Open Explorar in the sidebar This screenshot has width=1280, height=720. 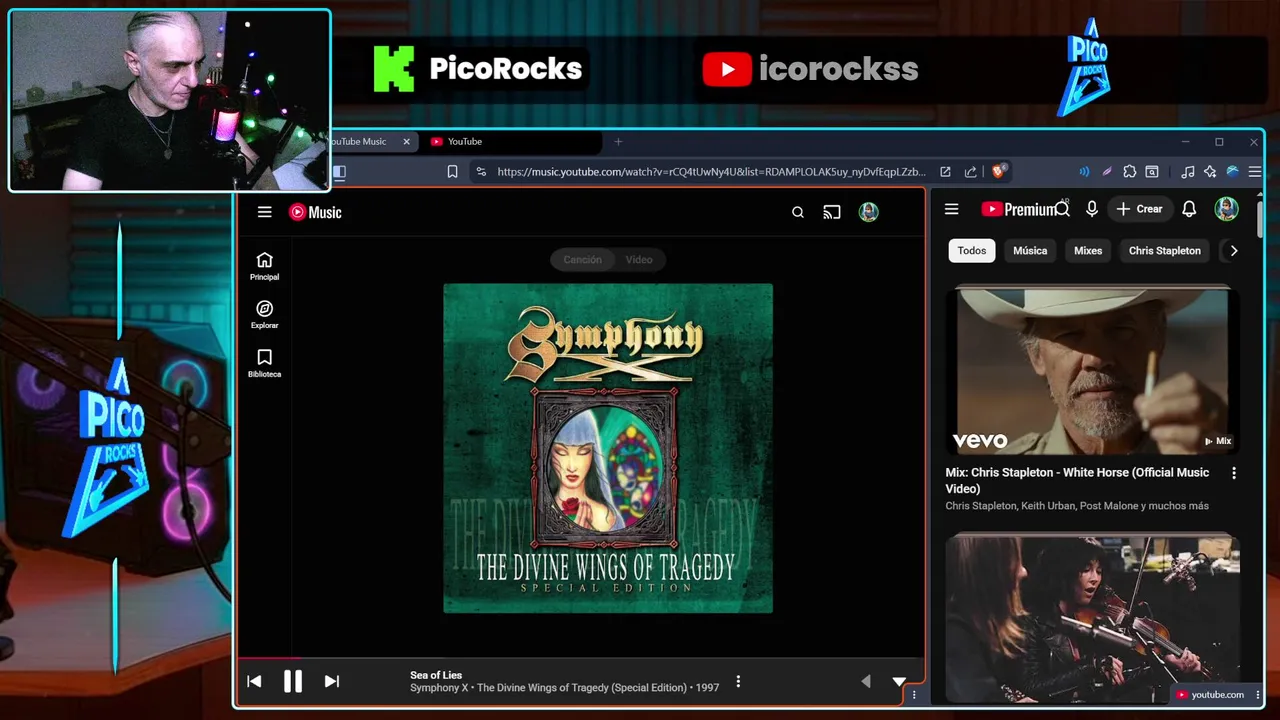(x=264, y=314)
